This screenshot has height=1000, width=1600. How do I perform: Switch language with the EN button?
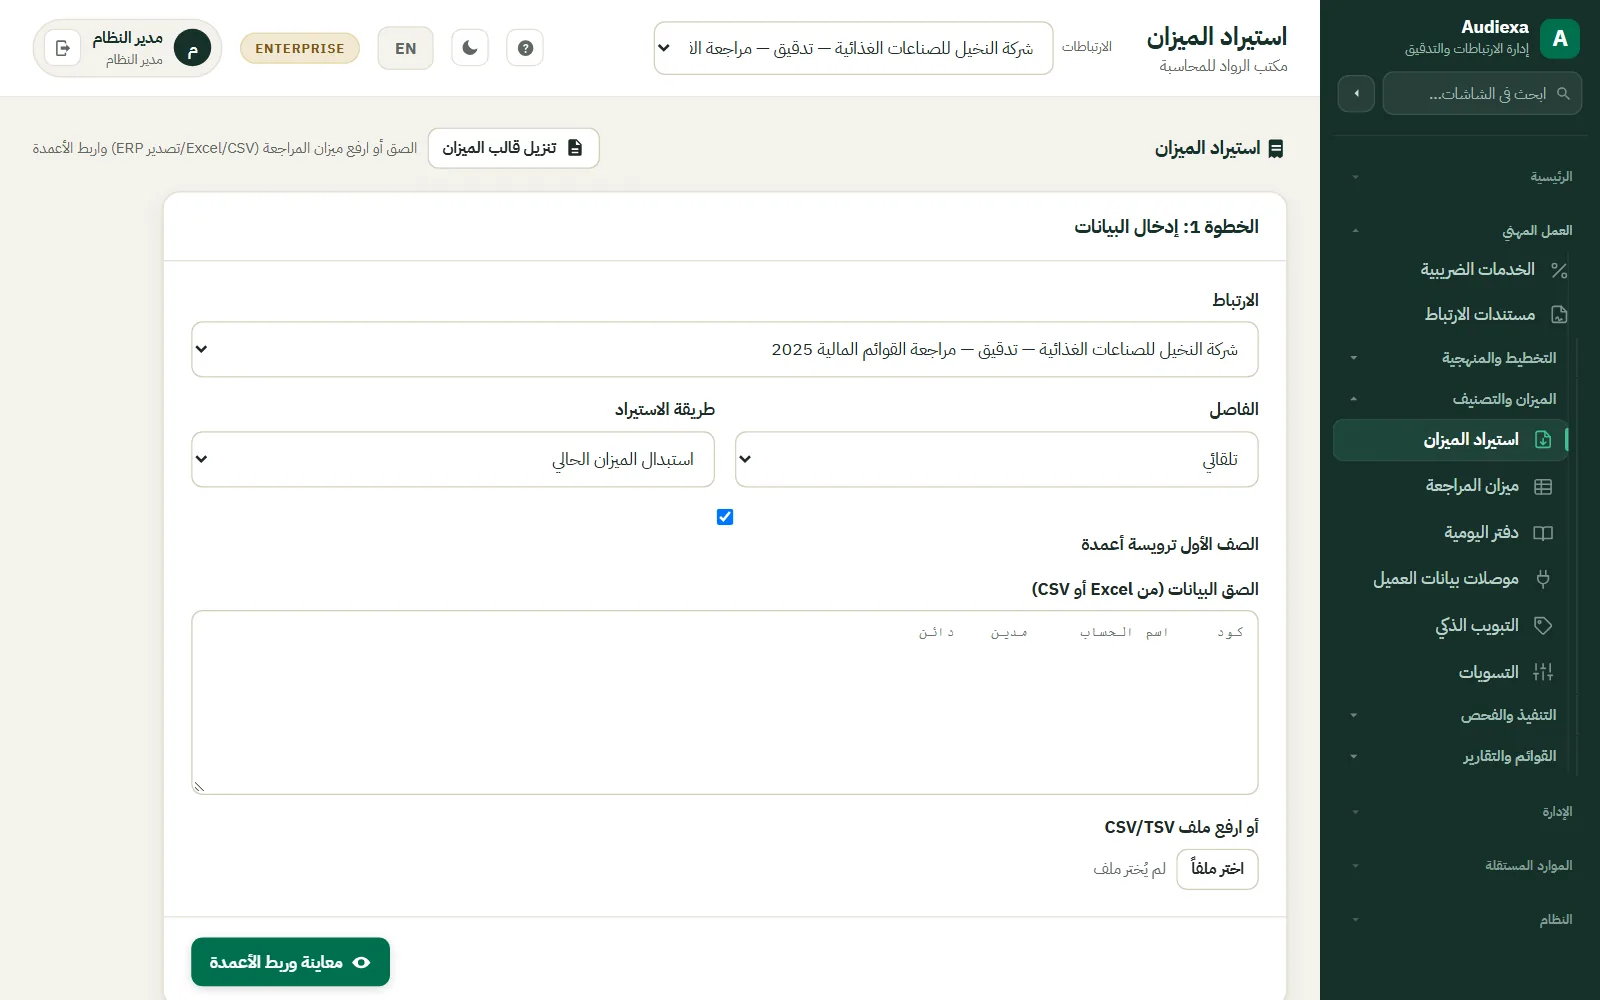tap(405, 48)
